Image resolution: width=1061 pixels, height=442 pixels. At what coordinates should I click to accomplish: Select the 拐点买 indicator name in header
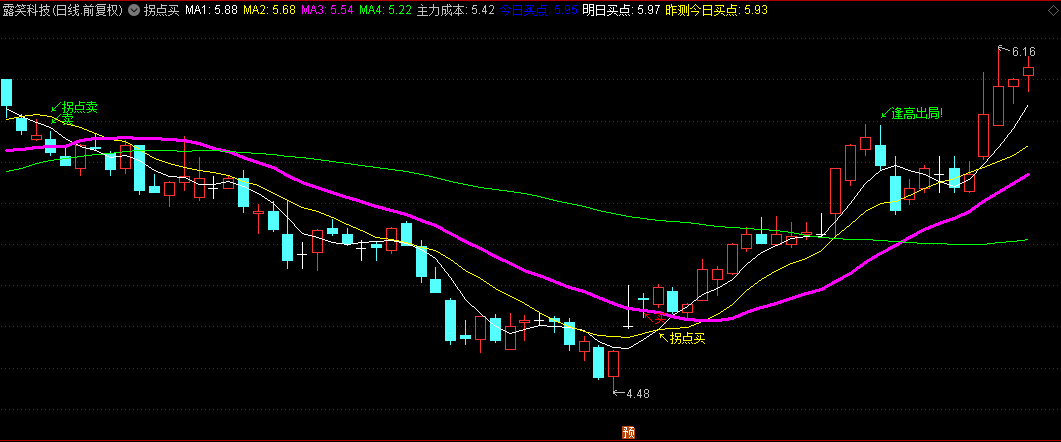(161, 11)
